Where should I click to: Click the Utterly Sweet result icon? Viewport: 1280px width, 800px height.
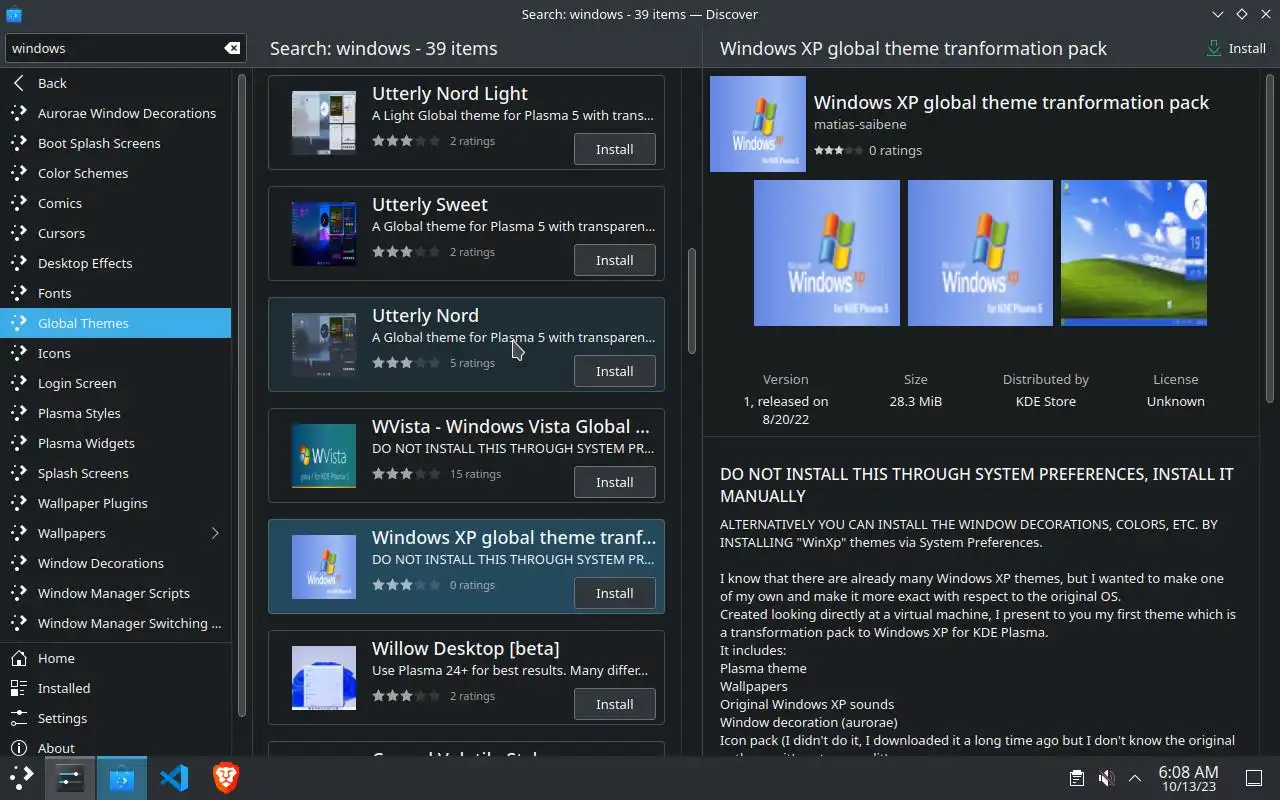(x=323, y=234)
